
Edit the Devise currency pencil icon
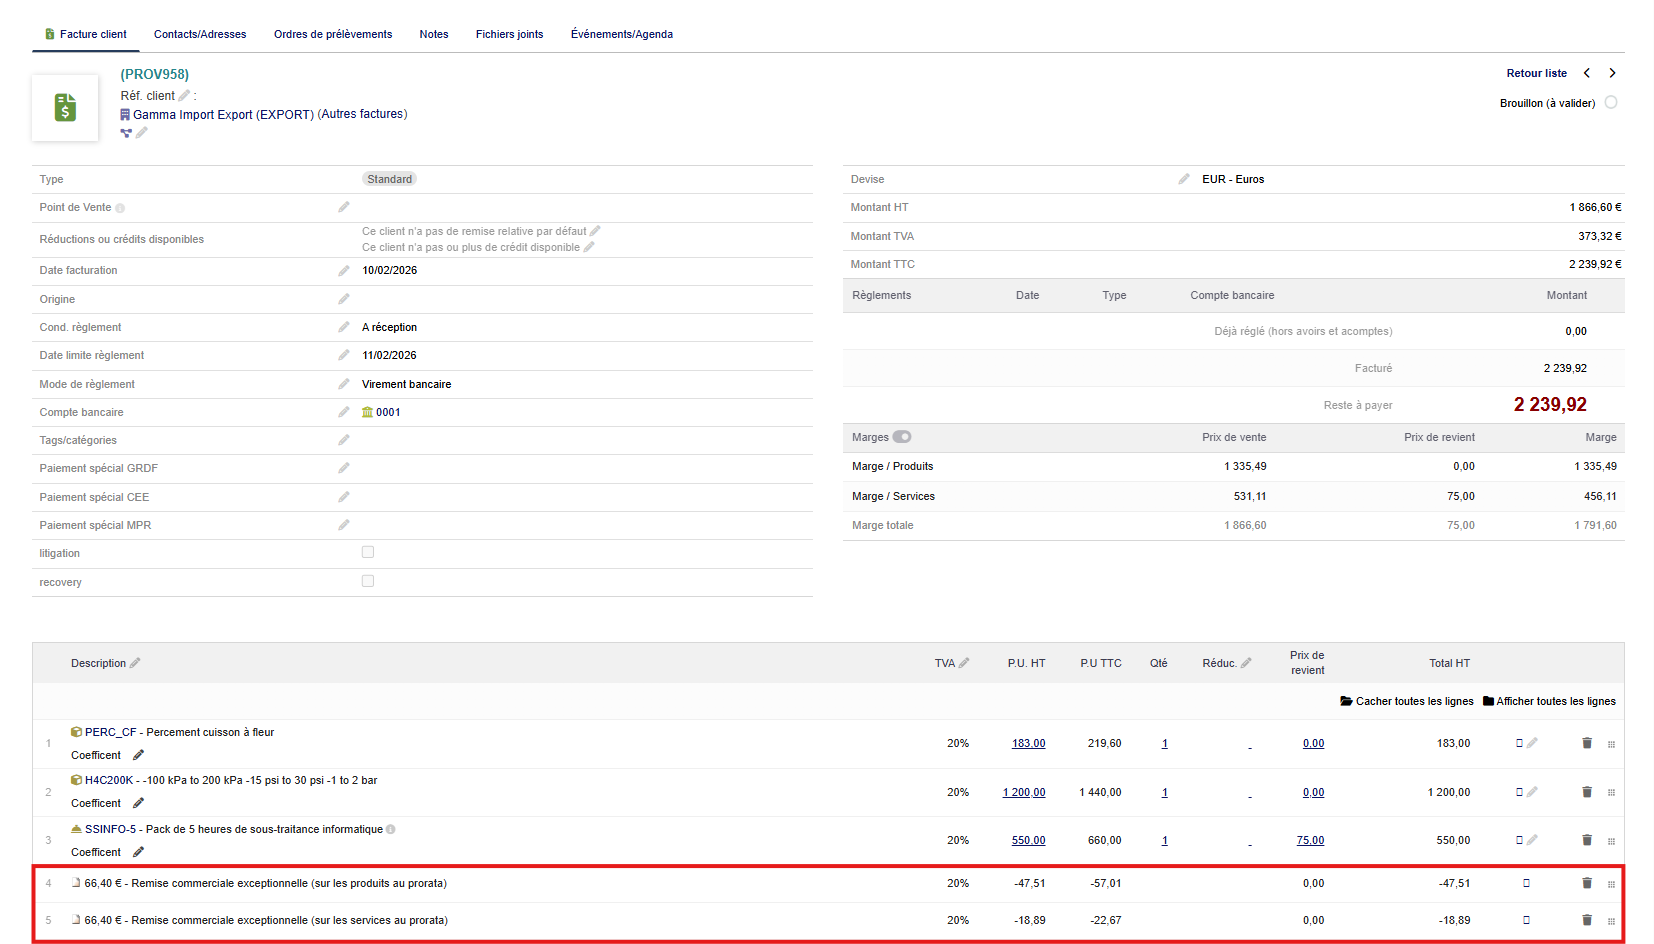[x=1184, y=179]
